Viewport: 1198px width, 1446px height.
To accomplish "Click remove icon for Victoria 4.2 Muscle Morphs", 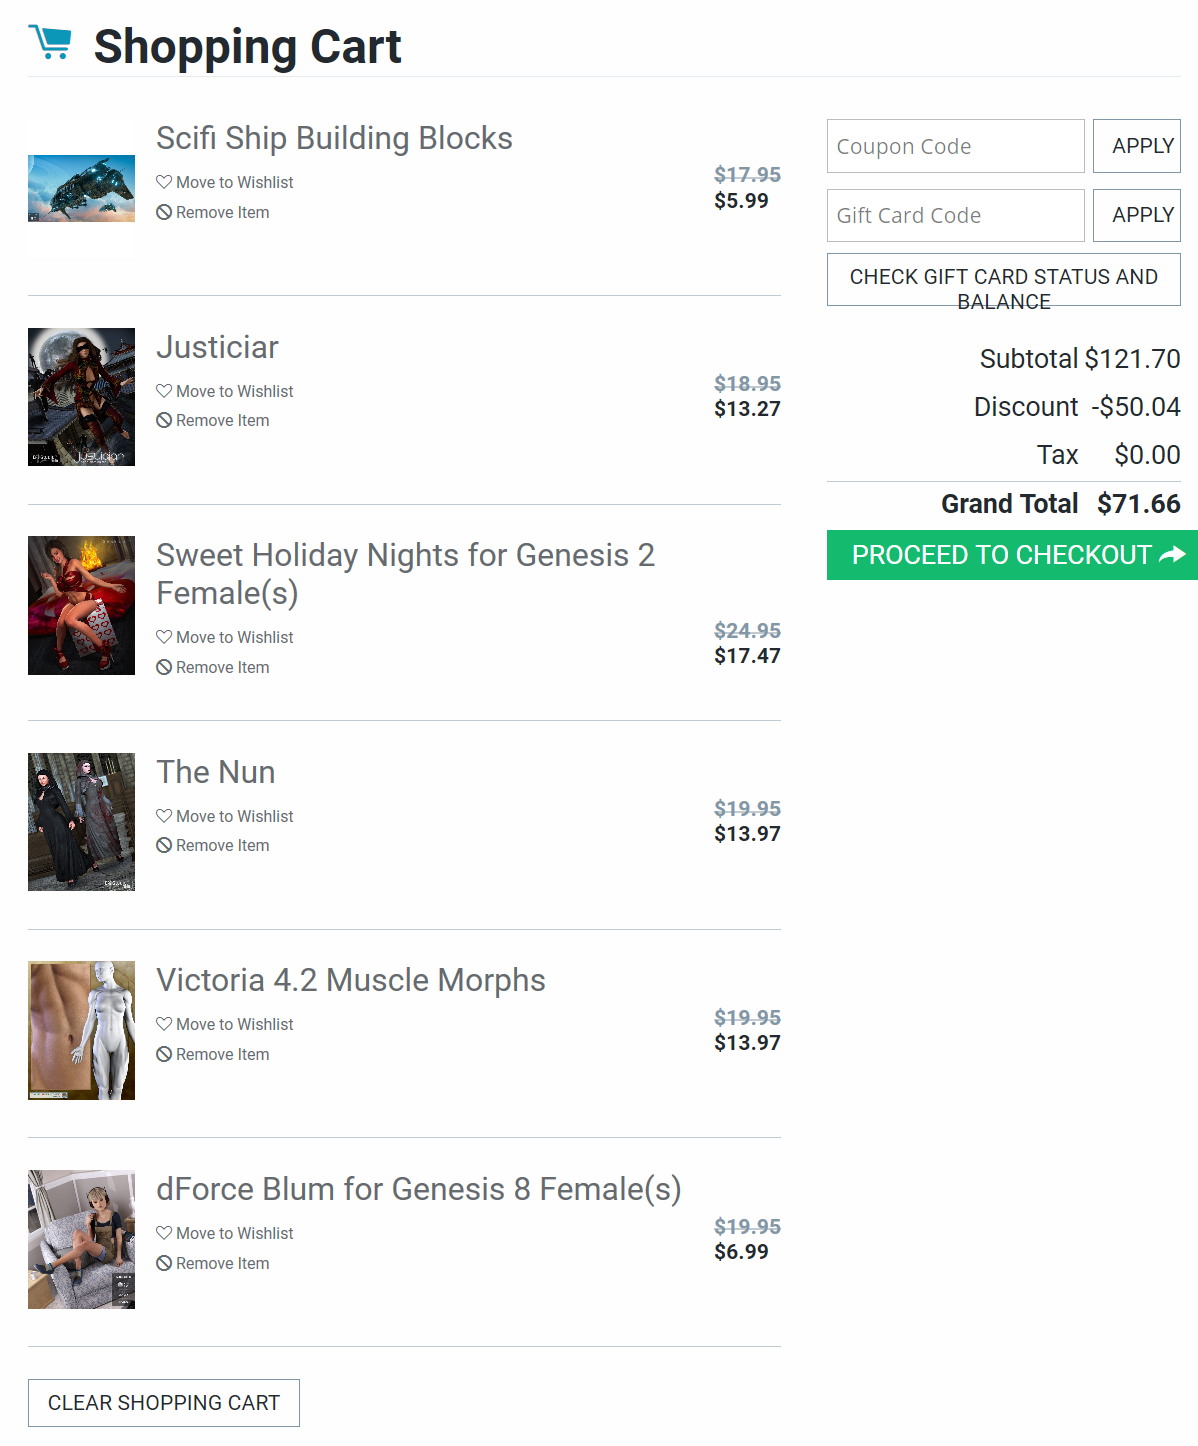I will 164,1054.
